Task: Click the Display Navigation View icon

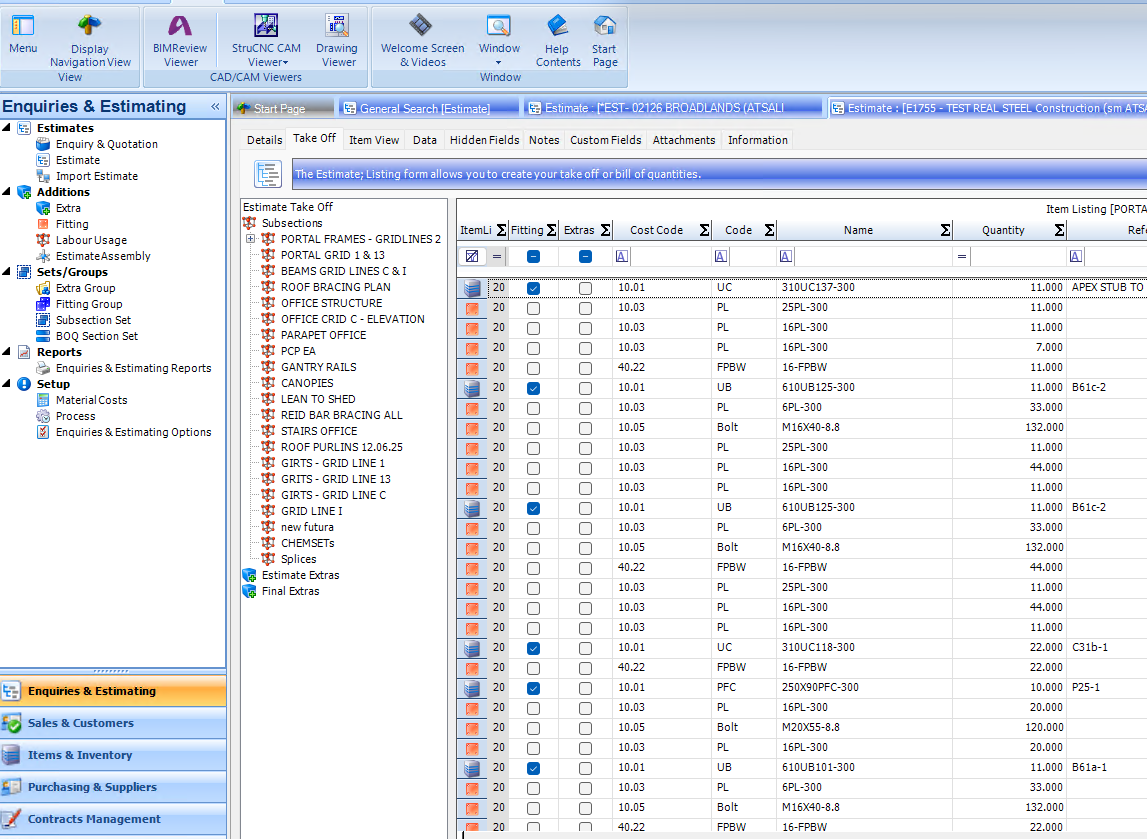Action: 90,27
